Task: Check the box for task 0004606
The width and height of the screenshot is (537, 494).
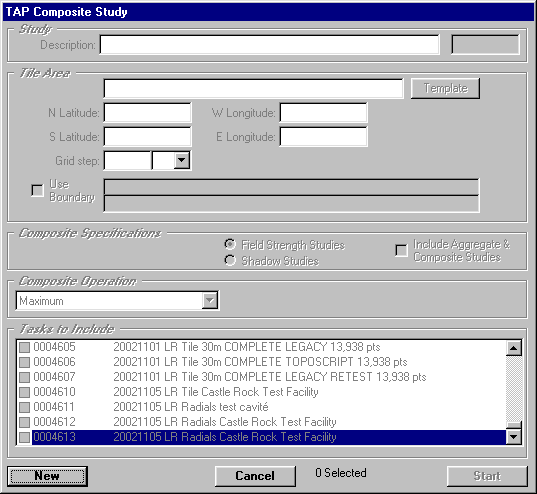Action: click(x=24, y=362)
